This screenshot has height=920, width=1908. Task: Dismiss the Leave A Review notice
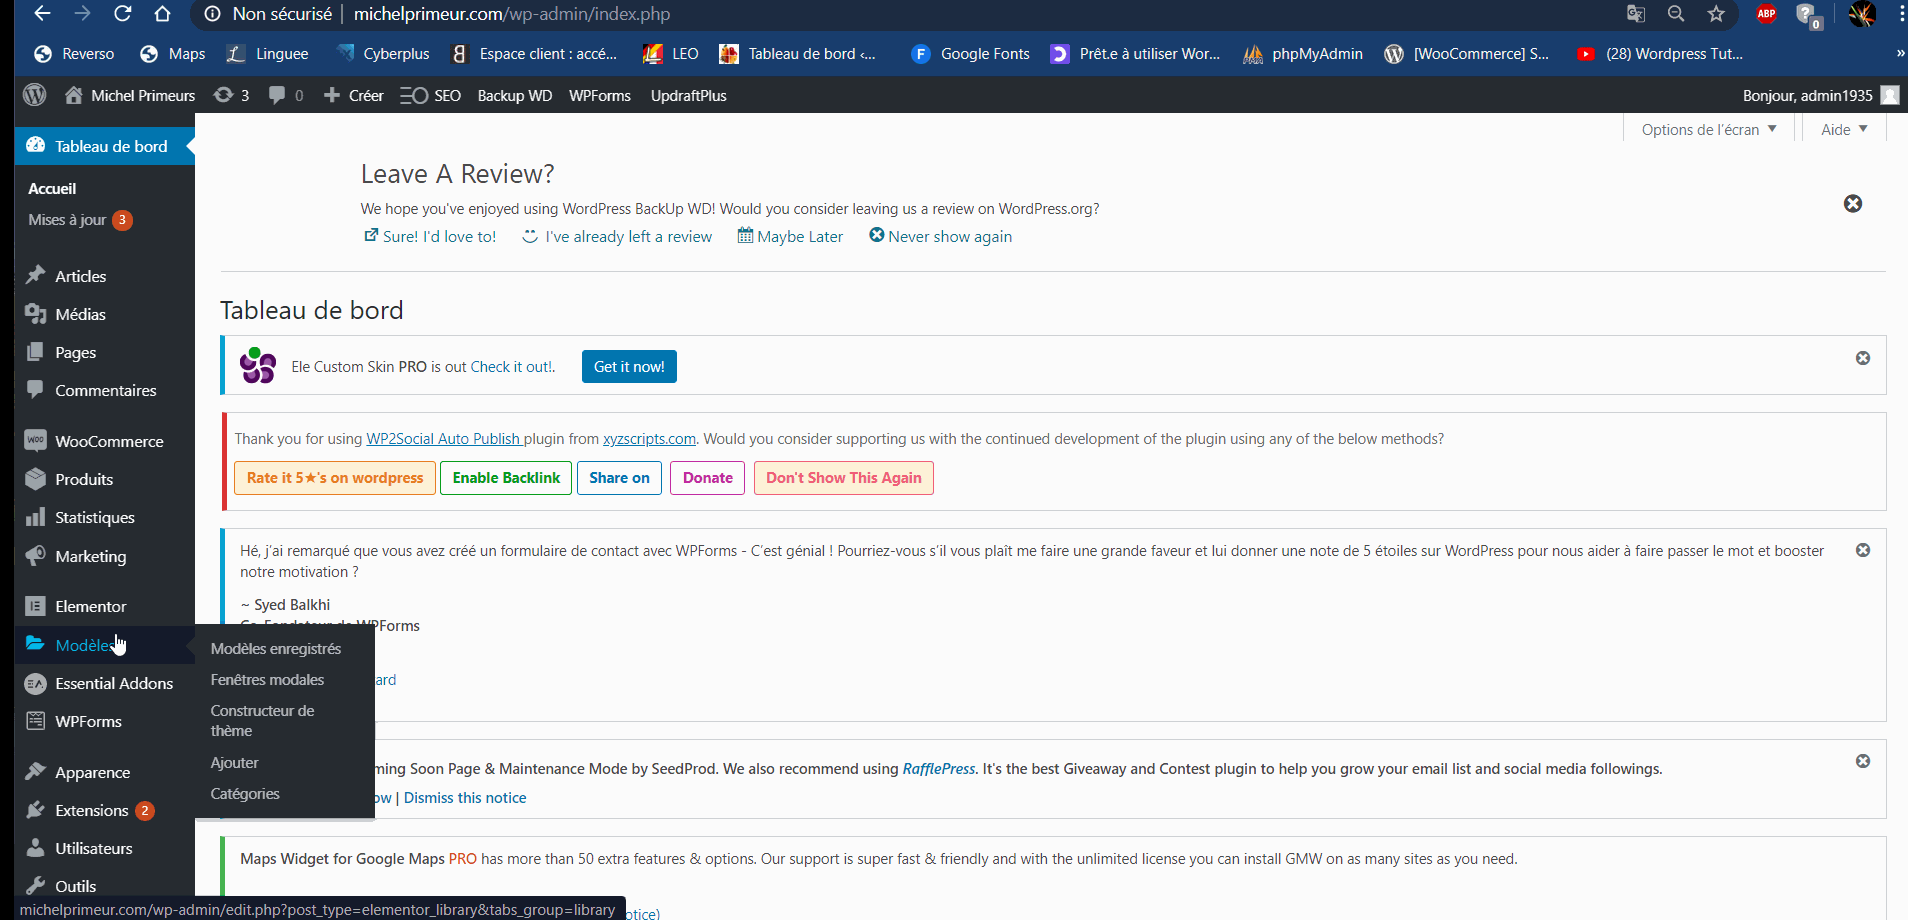point(1853,203)
